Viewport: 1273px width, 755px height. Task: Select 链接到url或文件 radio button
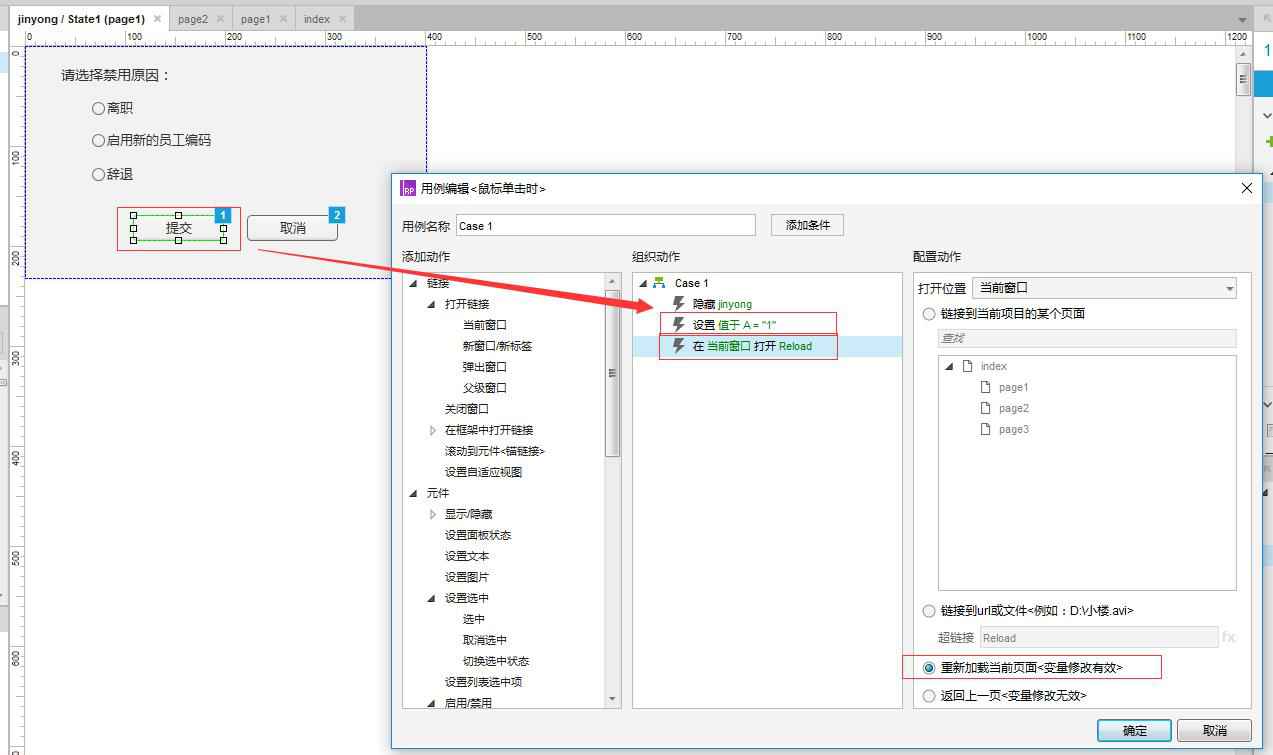(929, 611)
